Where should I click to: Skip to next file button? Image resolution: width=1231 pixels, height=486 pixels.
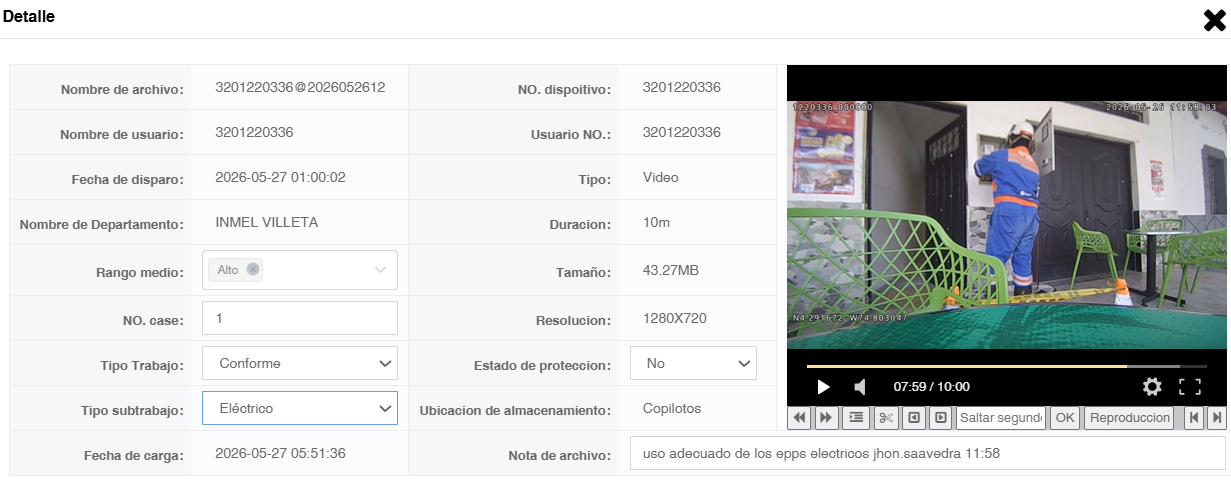point(1216,417)
